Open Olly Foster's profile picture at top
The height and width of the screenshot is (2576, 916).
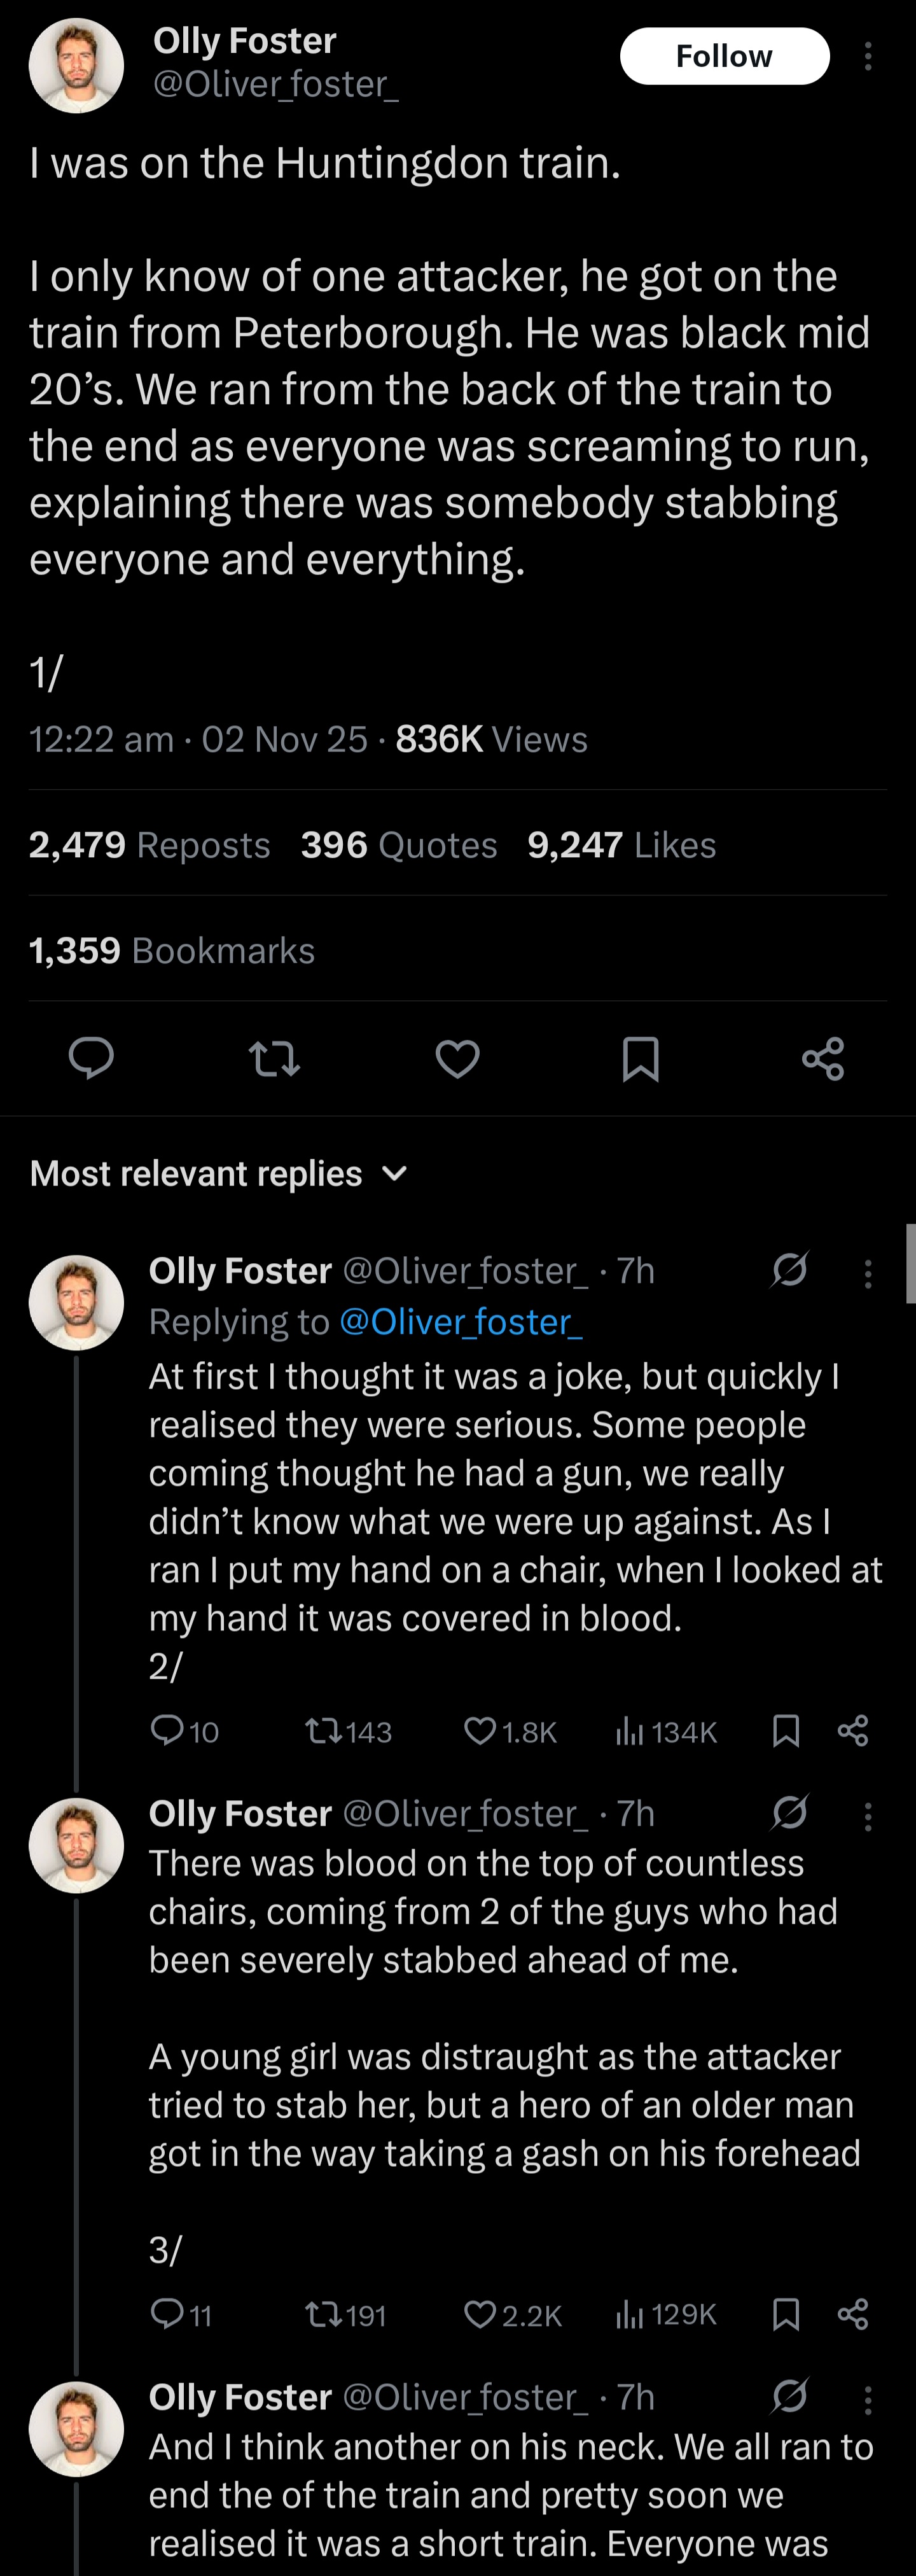click(x=76, y=66)
